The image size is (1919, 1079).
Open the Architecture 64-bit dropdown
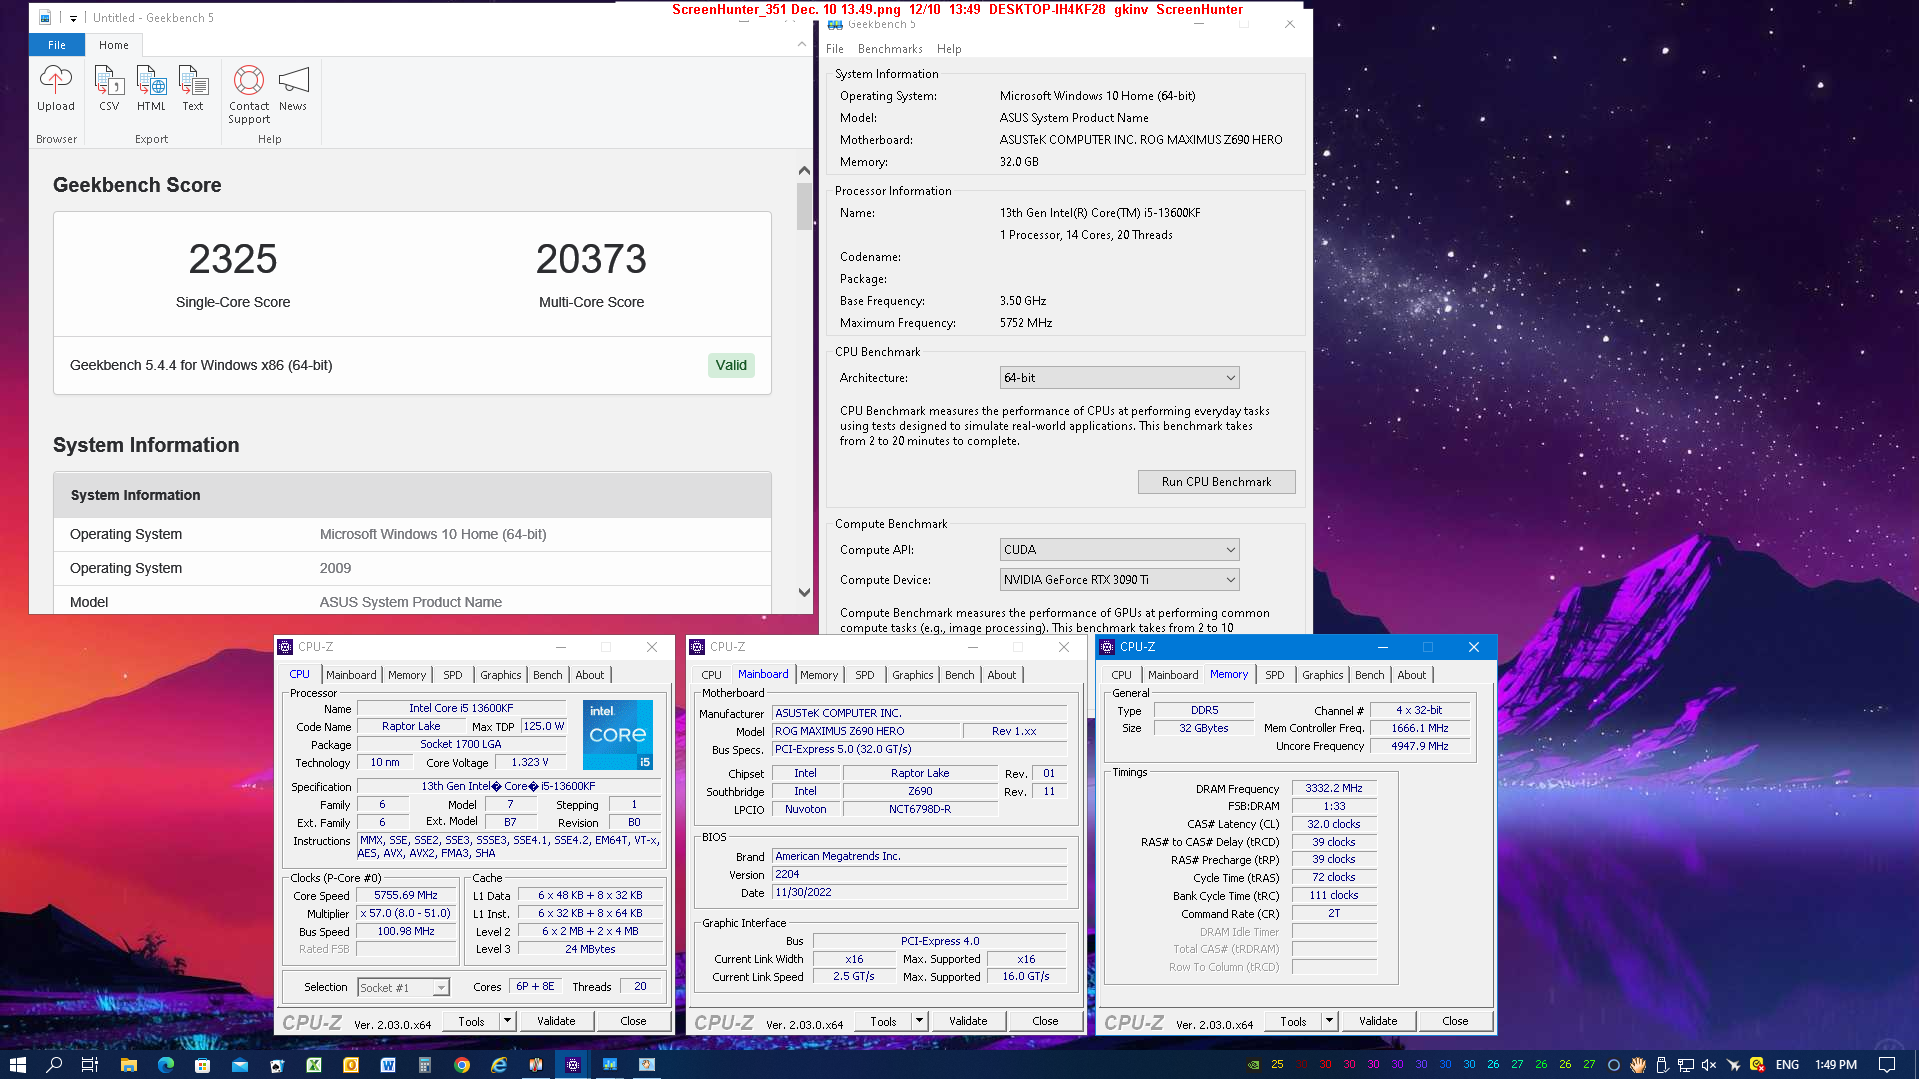point(1119,377)
